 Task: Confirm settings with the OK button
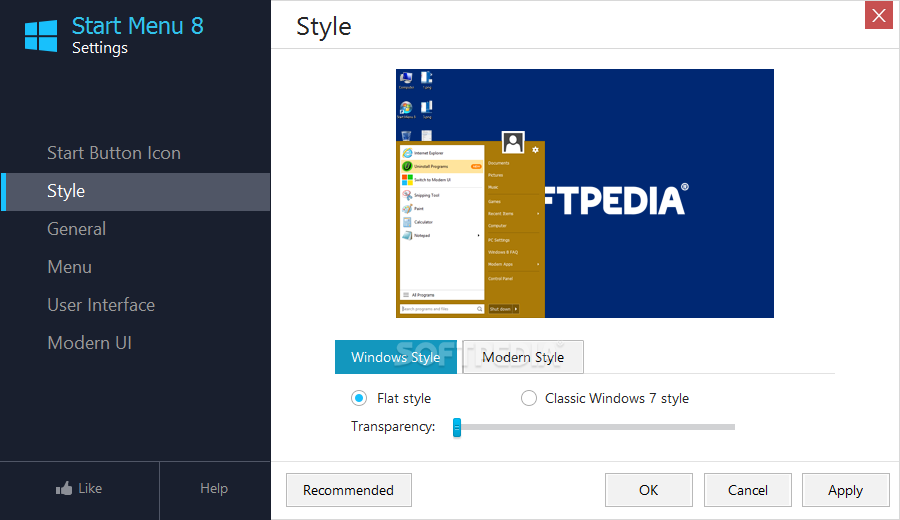tap(649, 490)
